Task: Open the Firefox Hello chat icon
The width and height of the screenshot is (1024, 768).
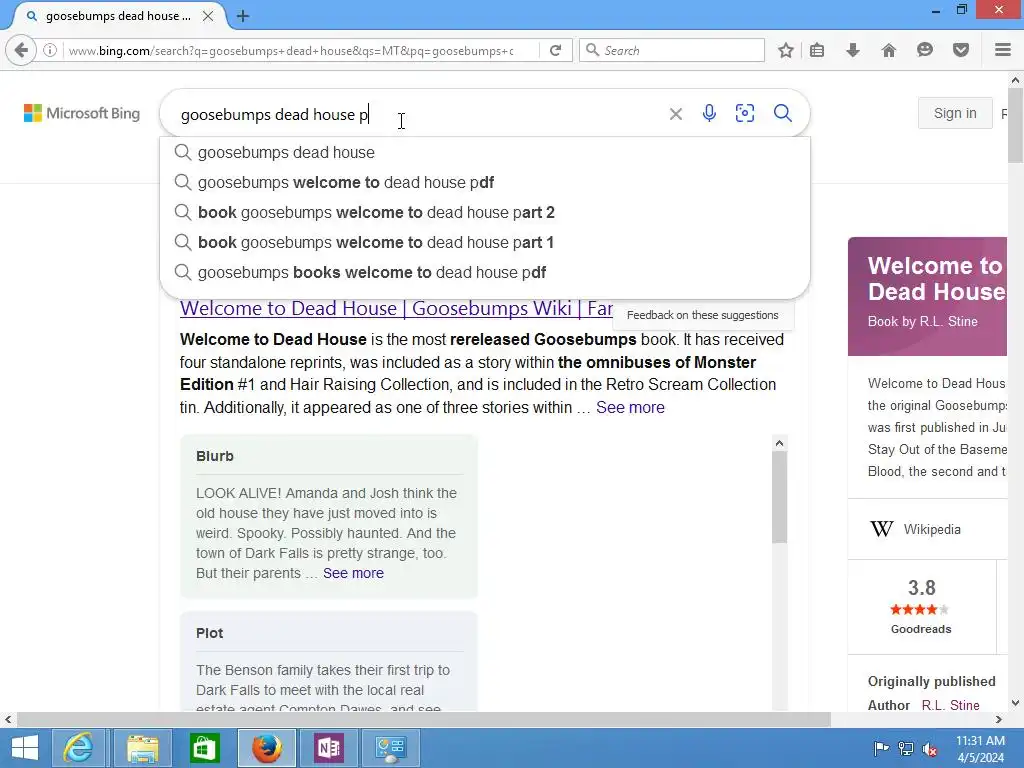Action: pos(925,50)
